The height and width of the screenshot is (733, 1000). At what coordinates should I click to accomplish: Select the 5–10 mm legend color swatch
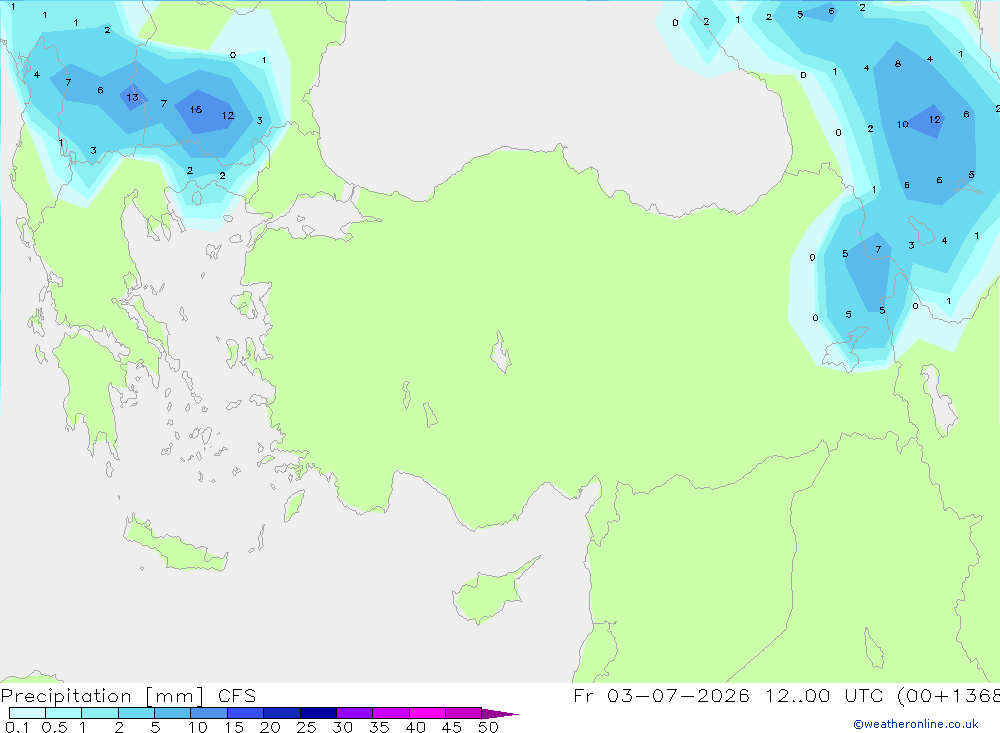(173, 713)
